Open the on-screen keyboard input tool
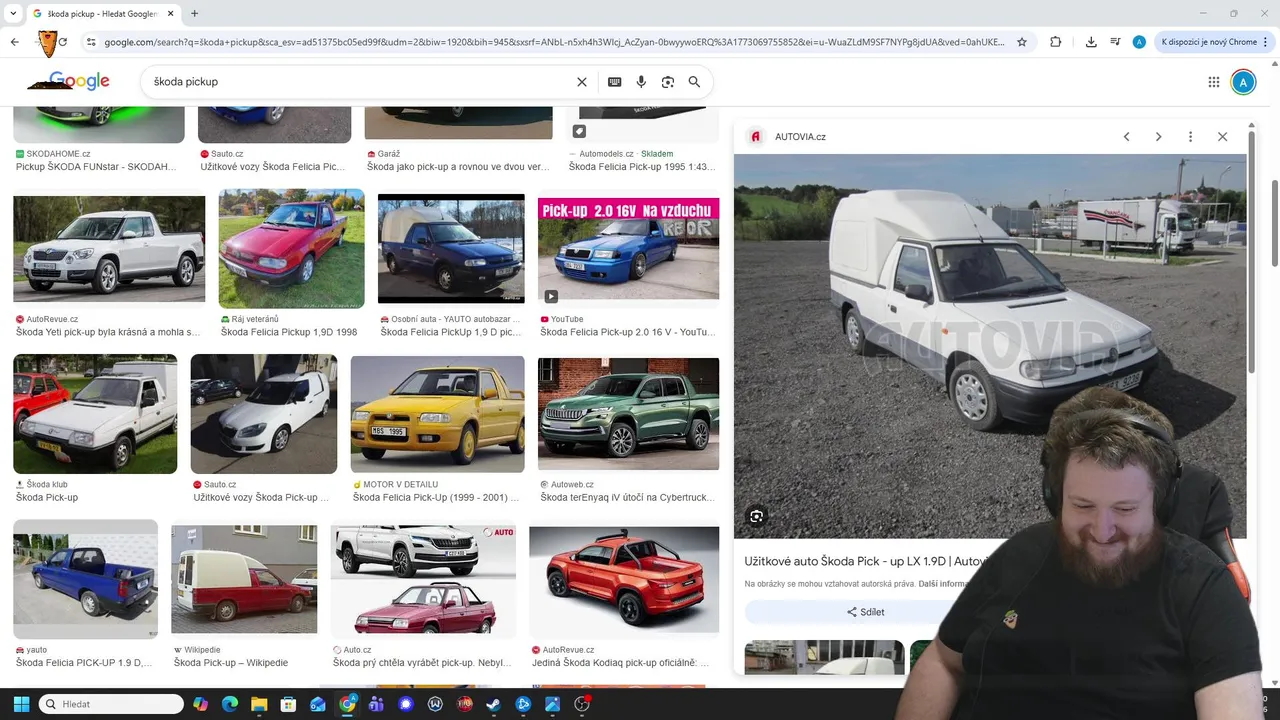The width and height of the screenshot is (1280, 720). [614, 82]
